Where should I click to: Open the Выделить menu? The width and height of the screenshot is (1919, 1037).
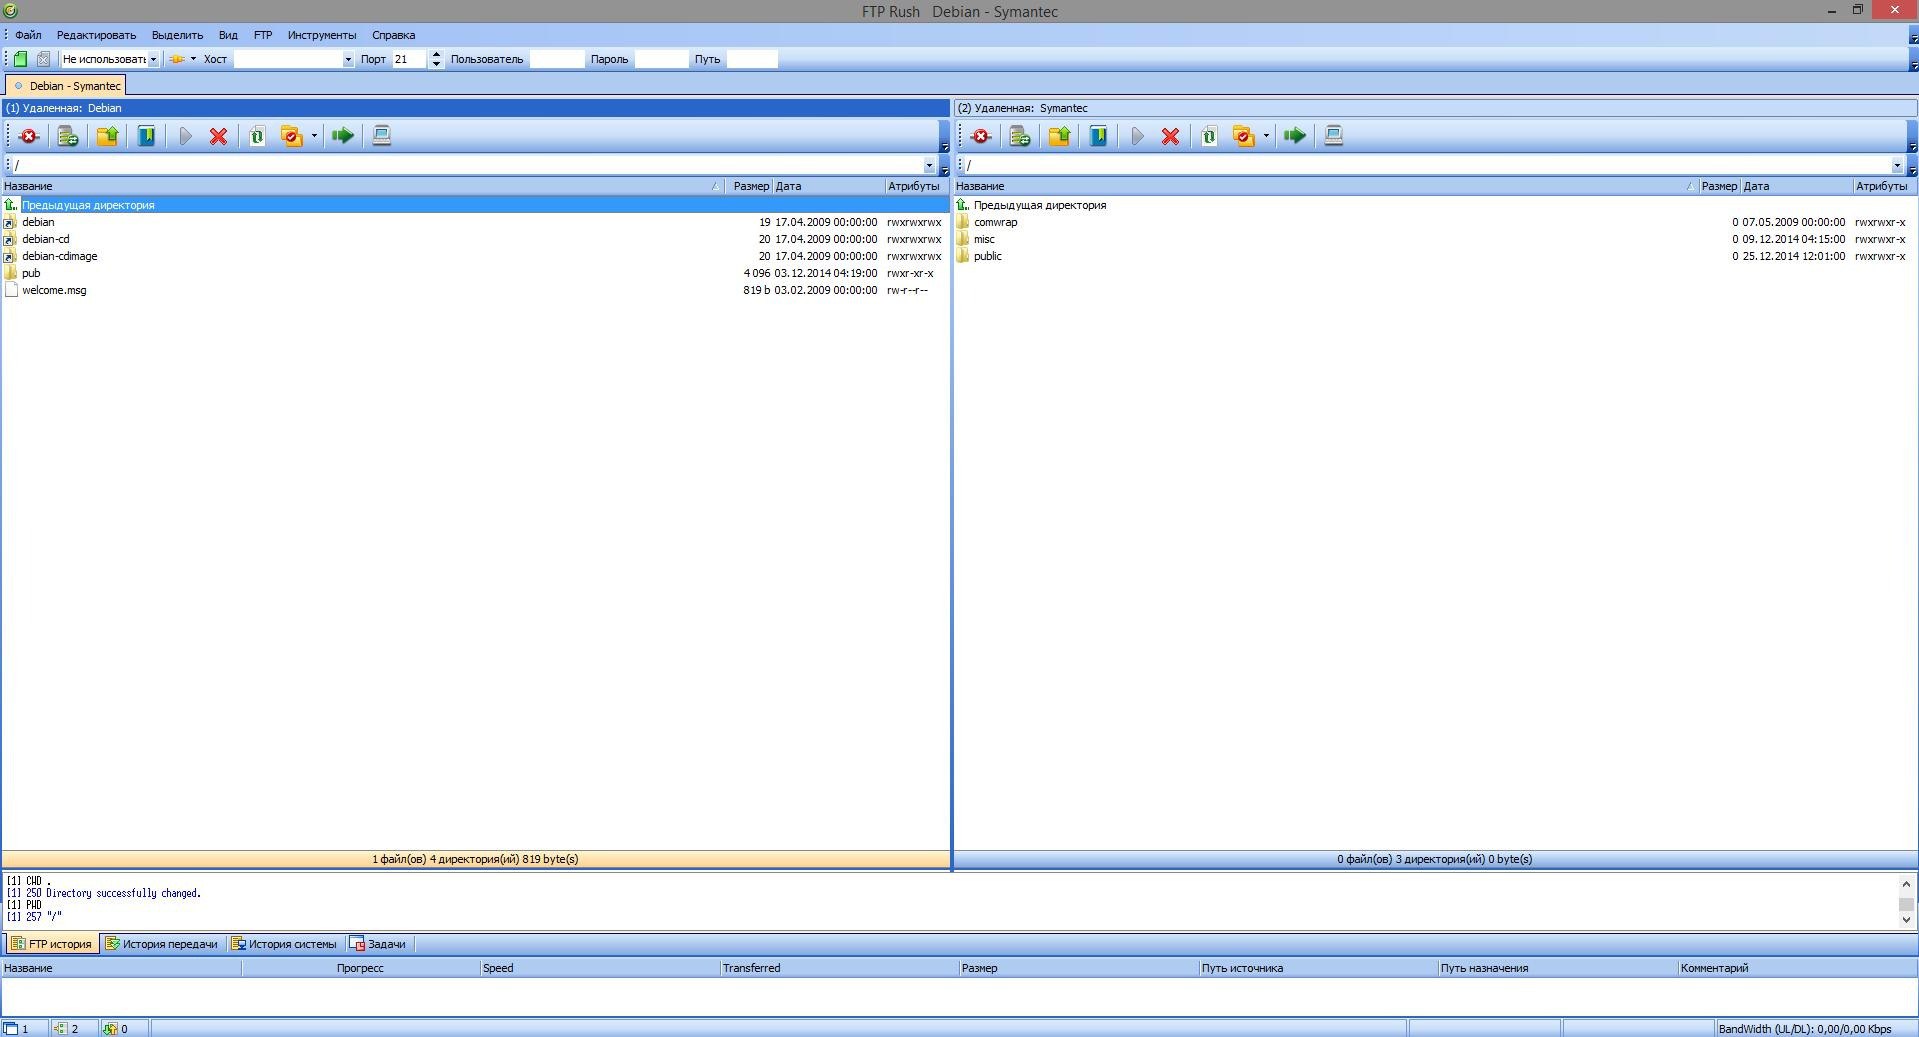(177, 35)
